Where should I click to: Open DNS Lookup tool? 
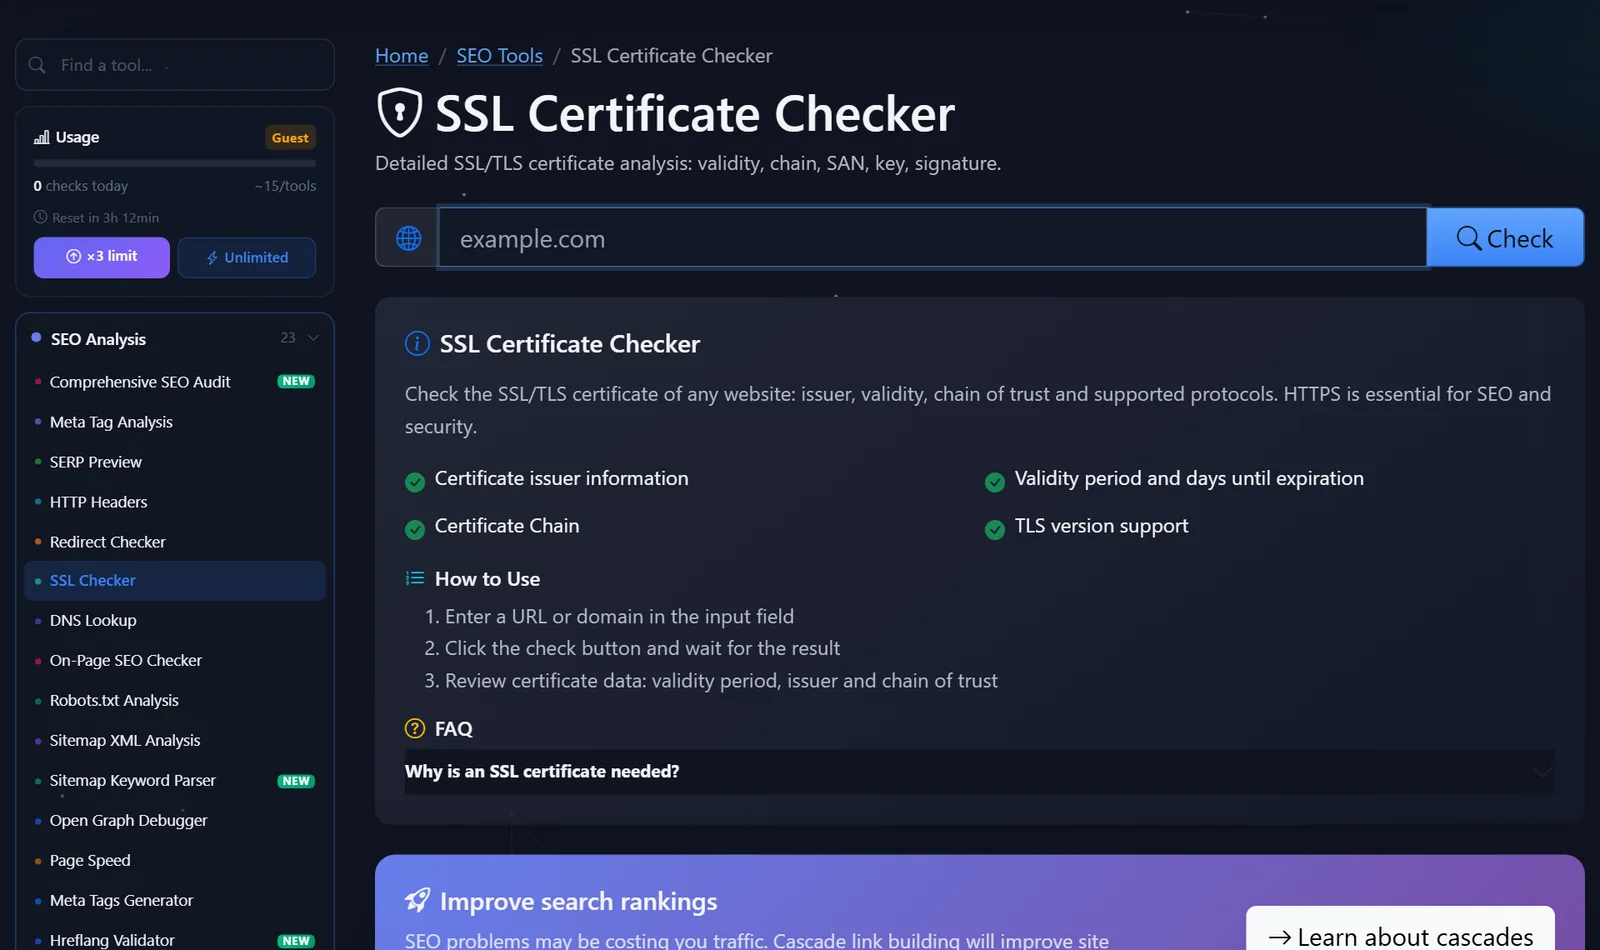click(x=175, y=620)
